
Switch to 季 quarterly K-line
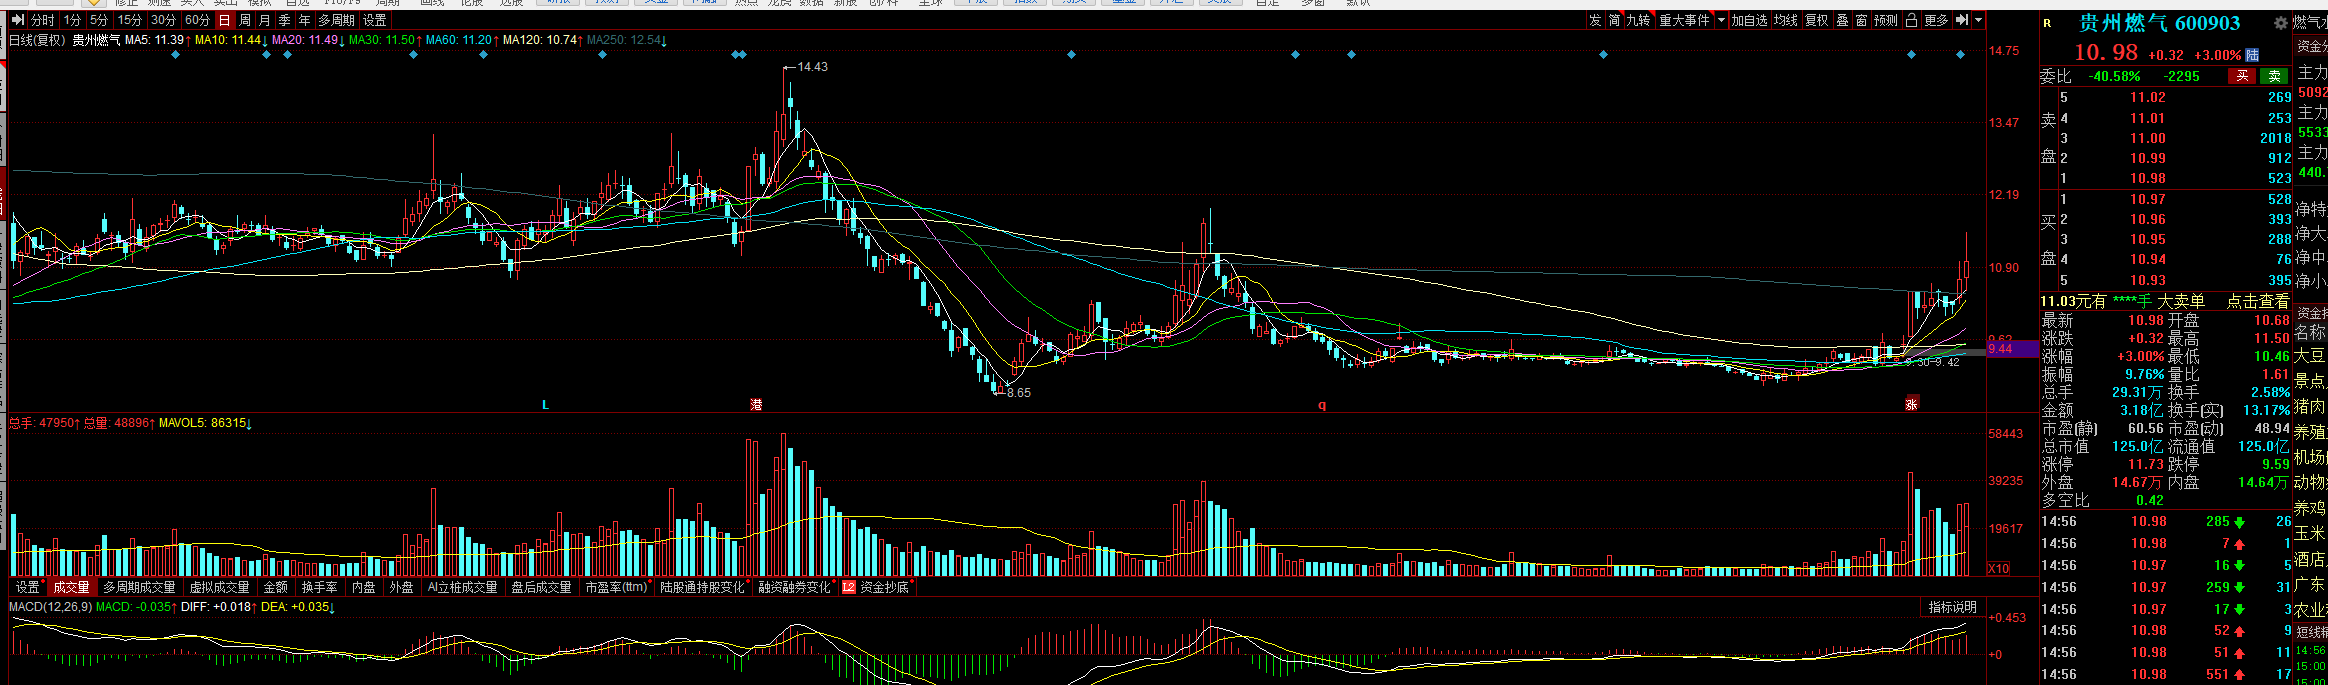[x=285, y=20]
